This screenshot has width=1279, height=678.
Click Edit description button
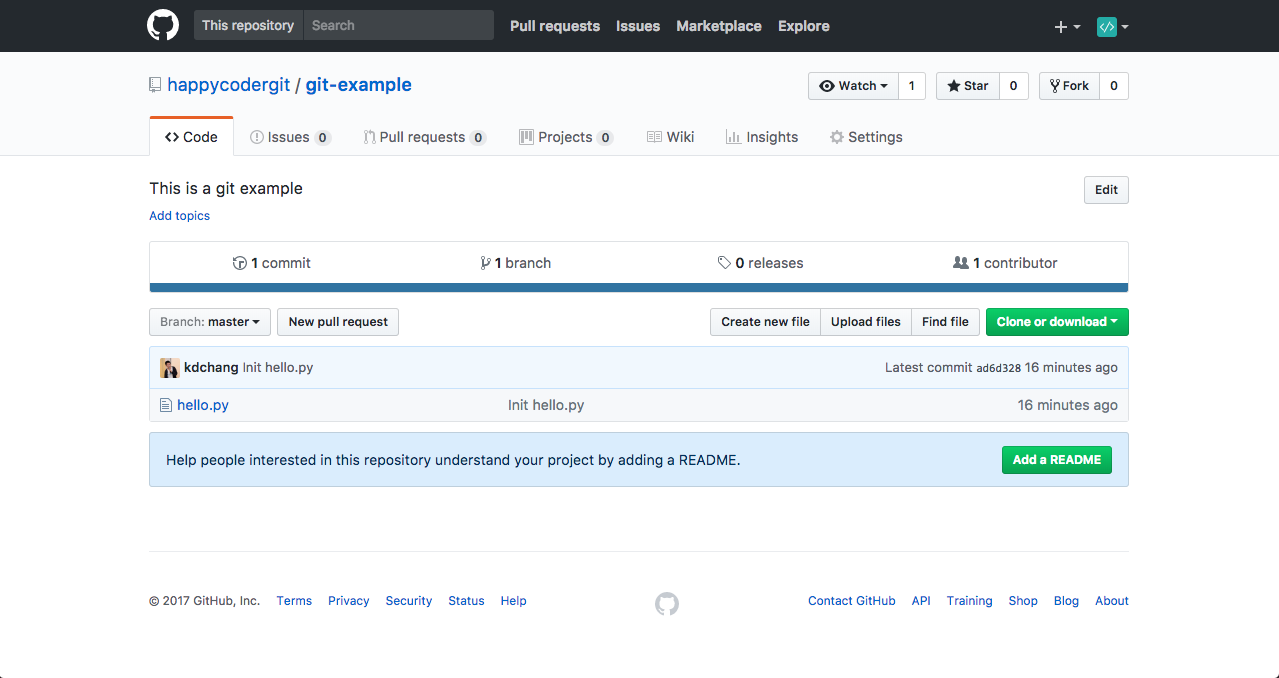click(x=1106, y=190)
